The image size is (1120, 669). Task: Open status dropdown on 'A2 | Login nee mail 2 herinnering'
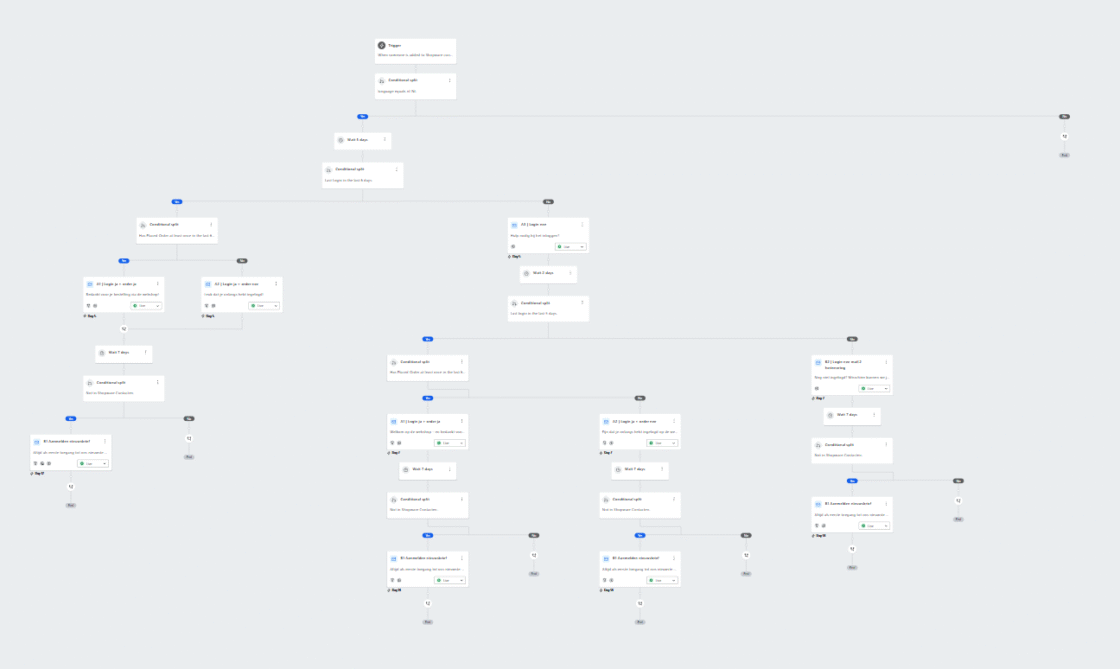(873, 388)
